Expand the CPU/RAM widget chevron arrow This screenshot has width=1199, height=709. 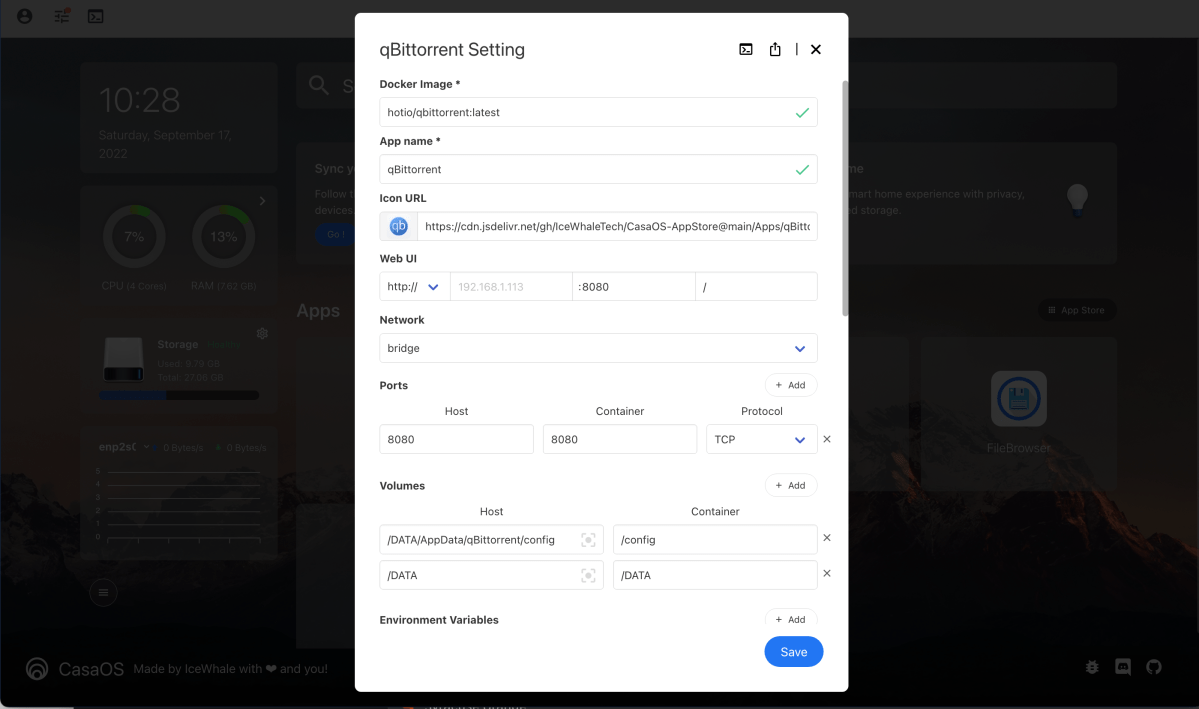tap(262, 201)
